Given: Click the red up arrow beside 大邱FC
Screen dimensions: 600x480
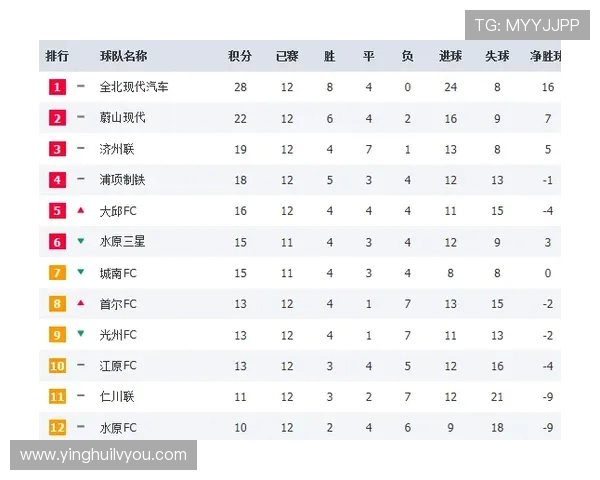Looking at the screenshot, I should pos(81,211).
